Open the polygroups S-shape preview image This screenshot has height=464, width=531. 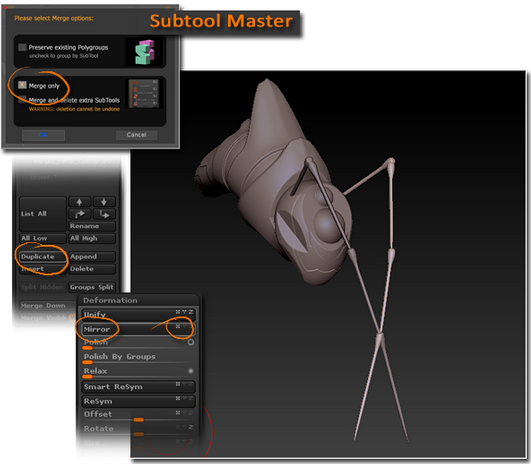(x=145, y=52)
